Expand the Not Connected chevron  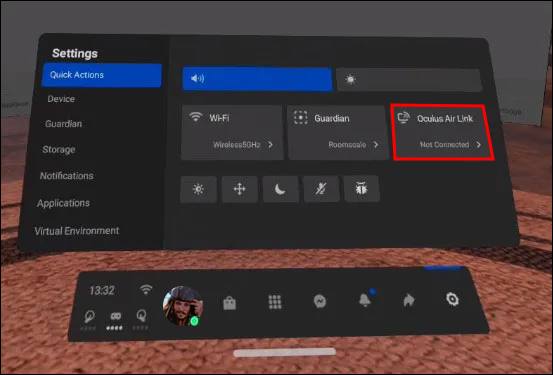479,145
